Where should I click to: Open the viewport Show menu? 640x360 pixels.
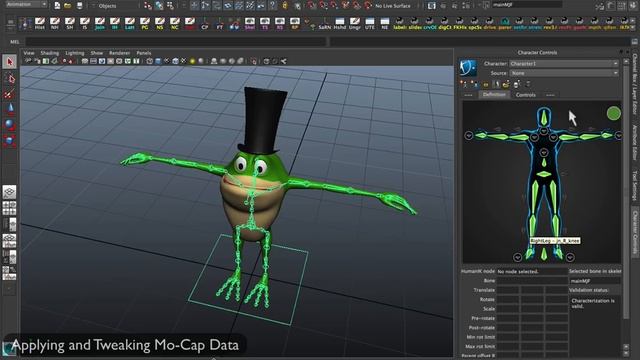pos(97,53)
